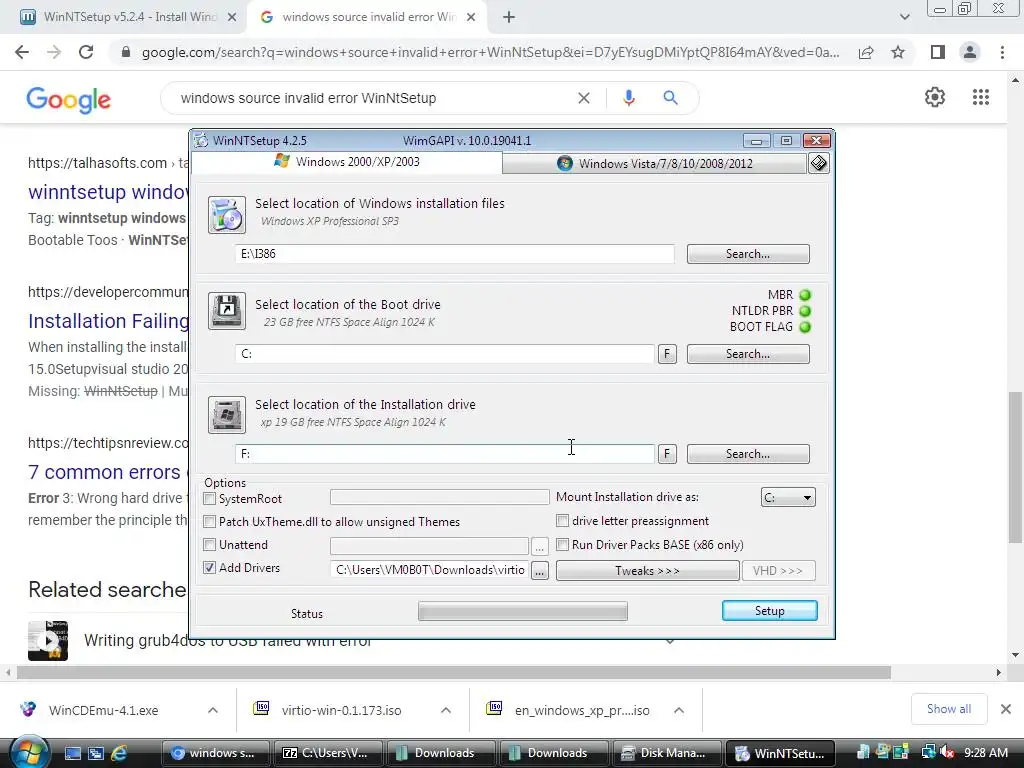
Task: Click the Status progress bar
Action: pos(522,612)
